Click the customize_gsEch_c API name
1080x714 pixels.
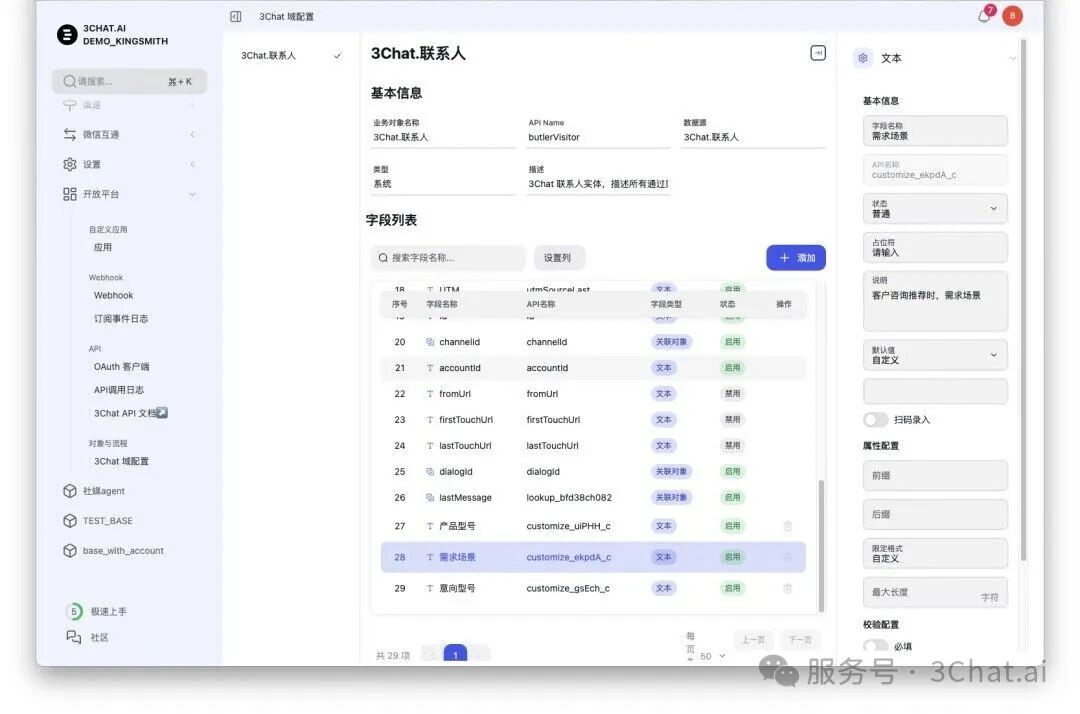(x=568, y=588)
